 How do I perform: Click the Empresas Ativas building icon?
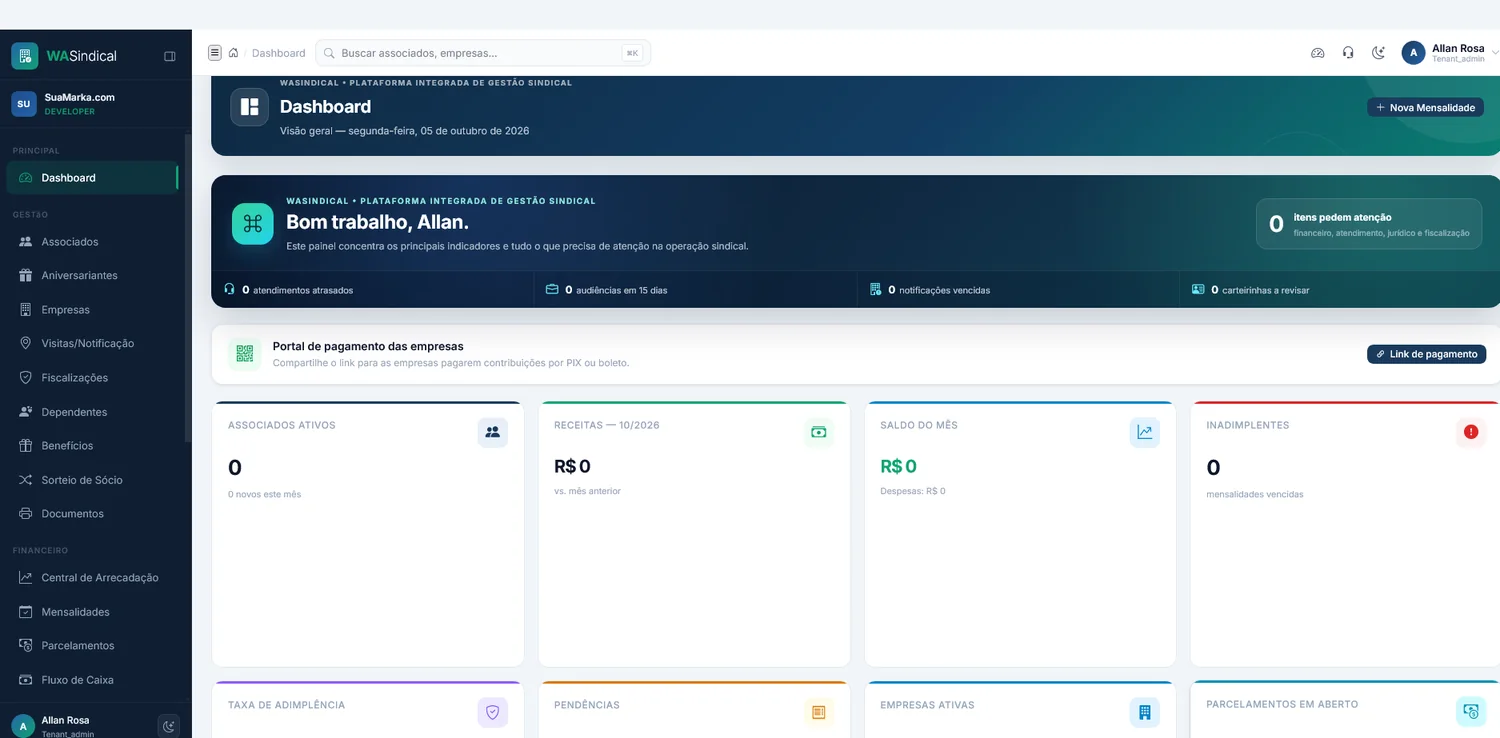pyautogui.click(x=1144, y=712)
